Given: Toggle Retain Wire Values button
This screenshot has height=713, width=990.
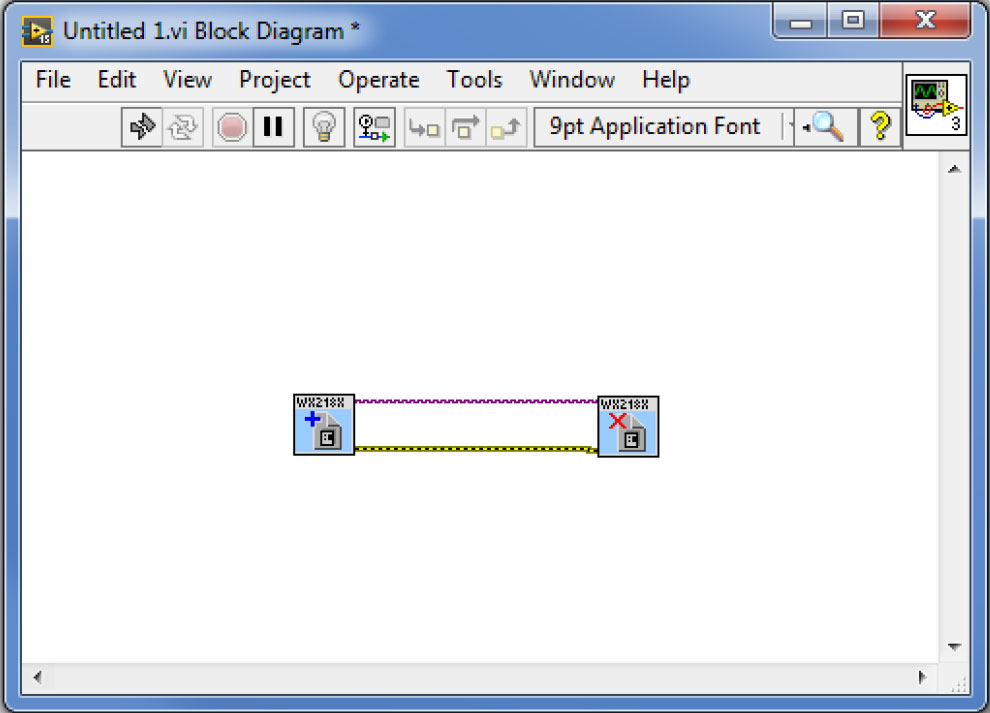Looking at the screenshot, I should (374, 128).
